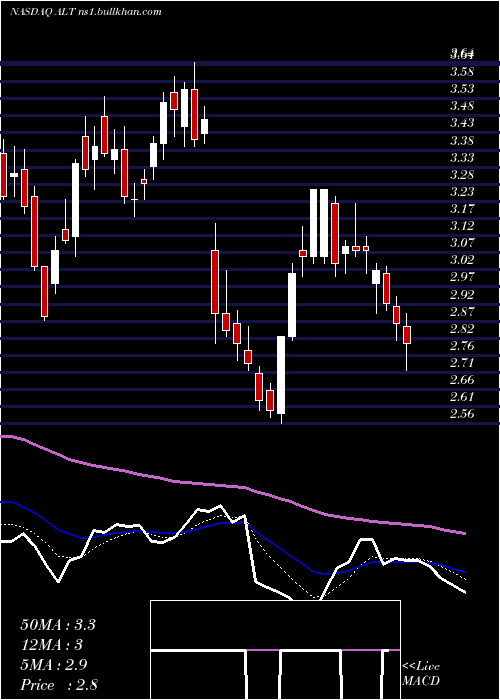The image size is (500, 700).
Task: Select the 3.28 price axis label
Action: 462,174
